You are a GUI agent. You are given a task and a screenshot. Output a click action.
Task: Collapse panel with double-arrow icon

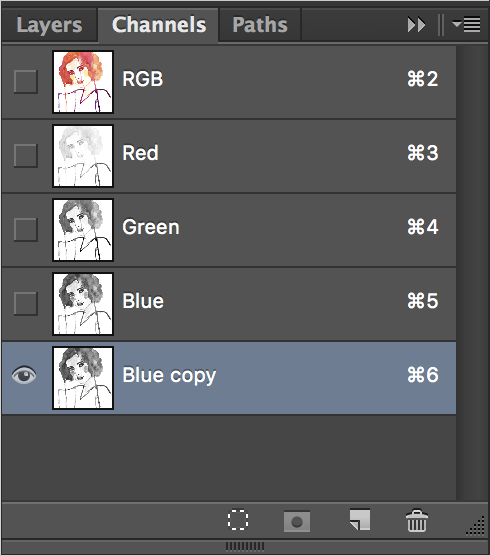tap(416, 25)
